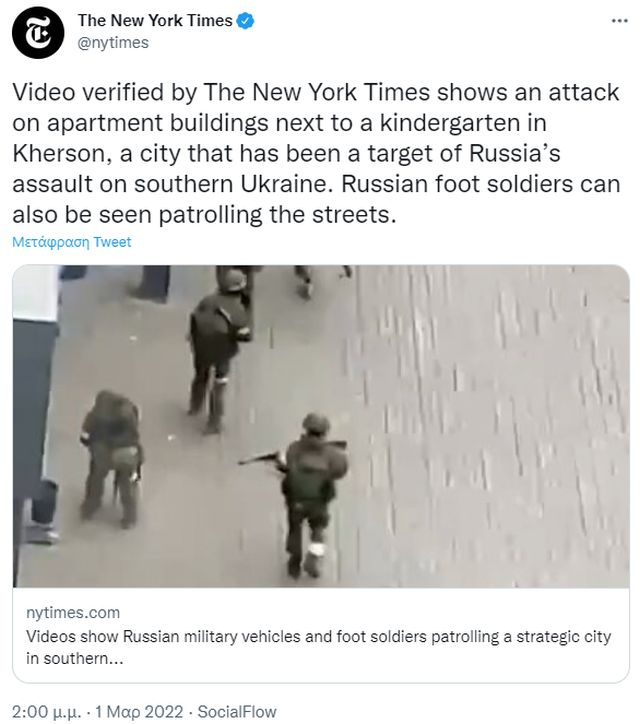Click the 2:00 μ.μ. timestamp
This screenshot has width=640, height=724.
click(47, 712)
